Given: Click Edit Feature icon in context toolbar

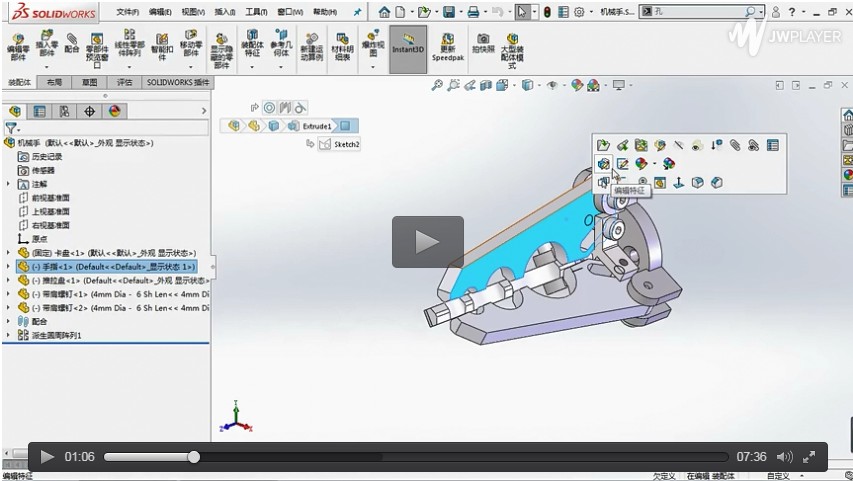Looking at the screenshot, I should pyautogui.click(x=604, y=164).
